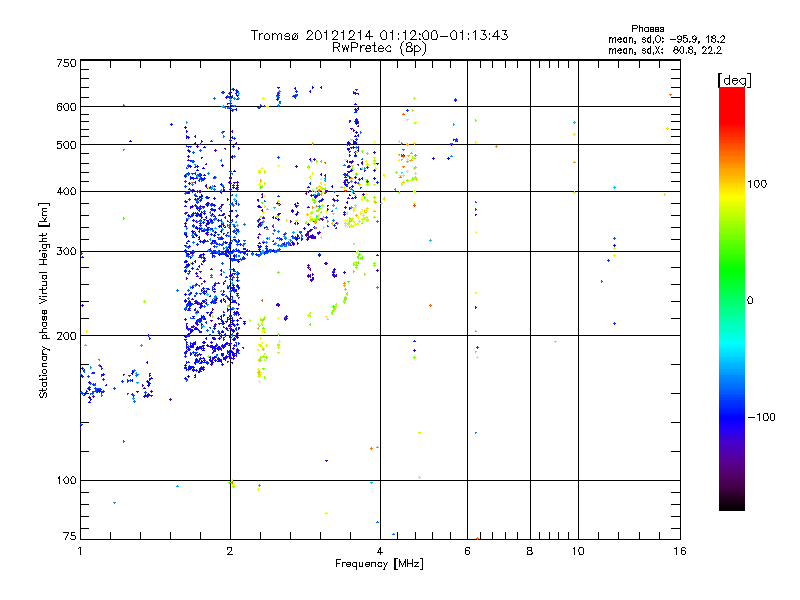Image resolution: width=800 pixels, height=600 pixels.
Task: Click the 'Phases' header text
Action: (647, 29)
